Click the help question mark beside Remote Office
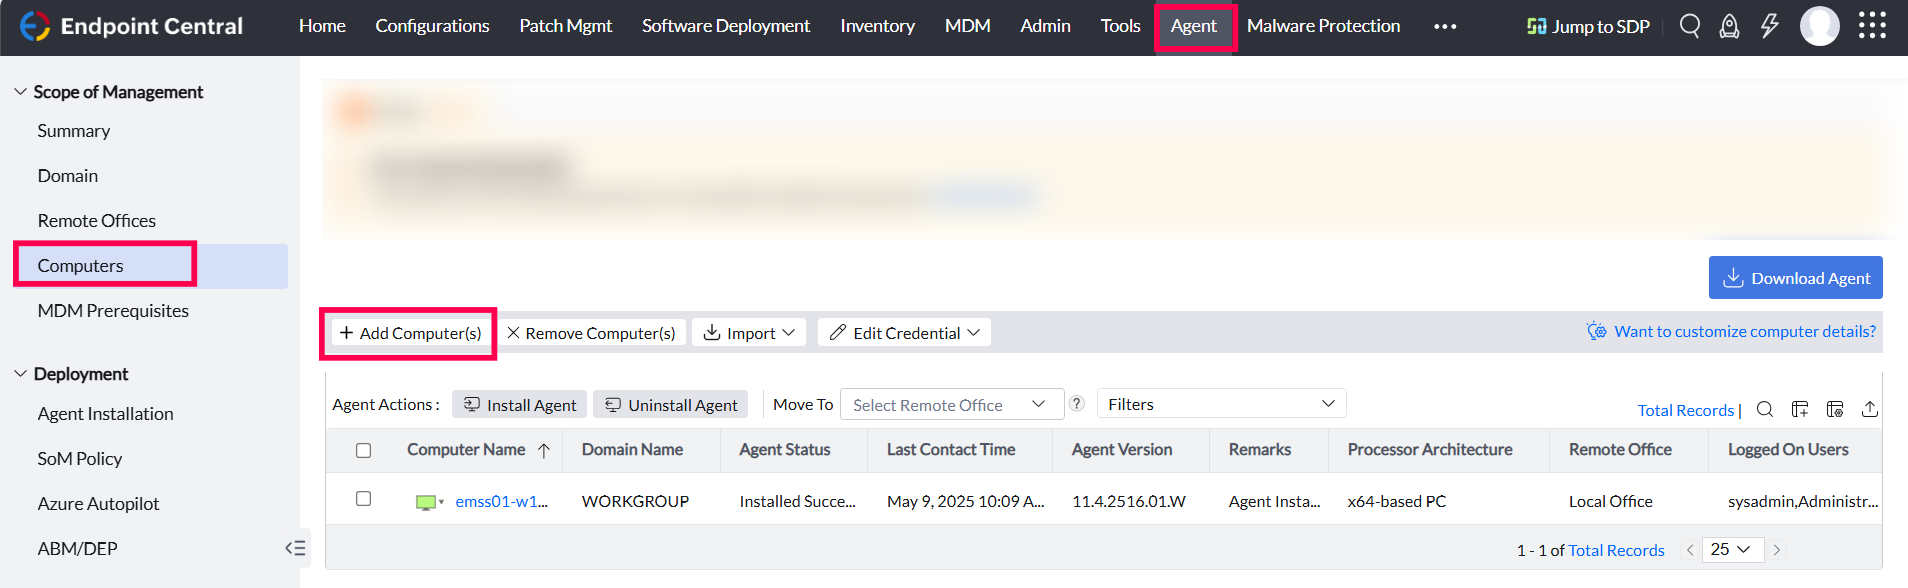This screenshot has height=588, width=1908. 1077,404
